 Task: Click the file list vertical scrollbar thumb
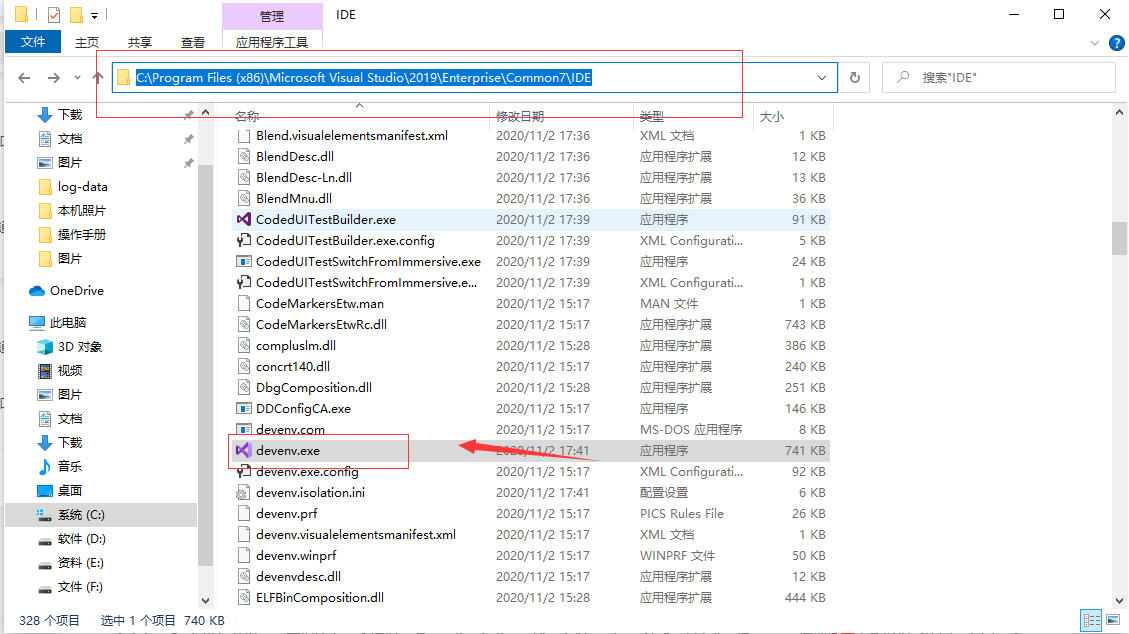click(x=1119, y=238)
